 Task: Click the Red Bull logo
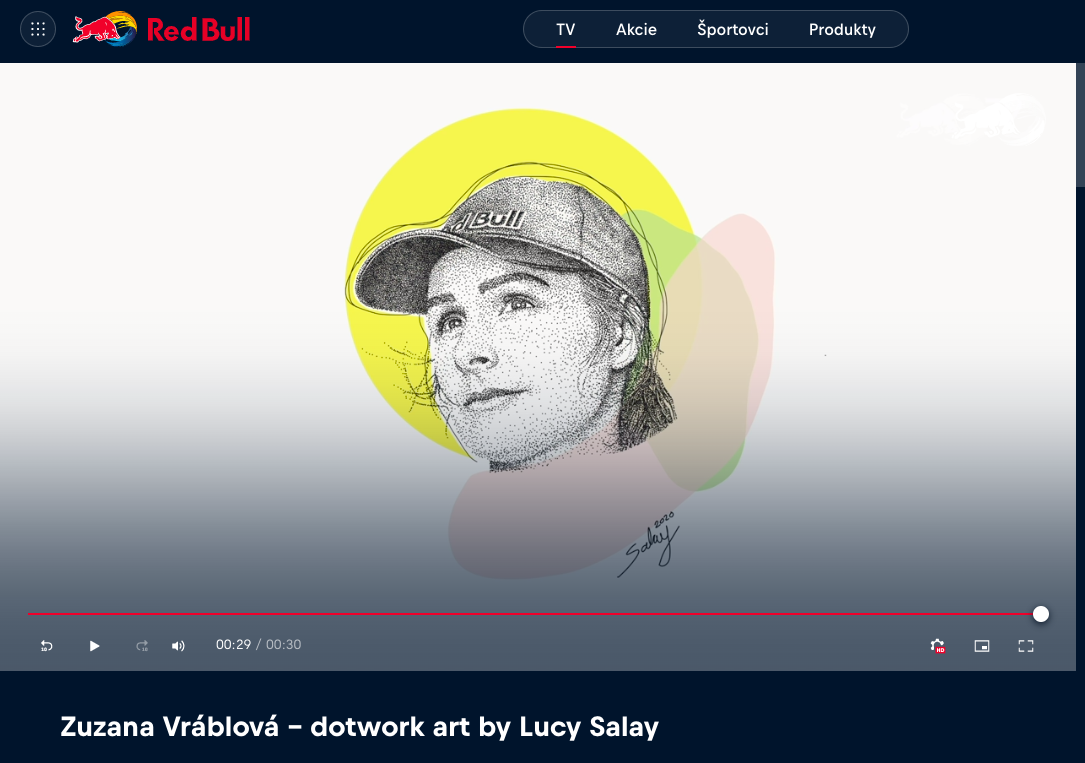[162, 29]
